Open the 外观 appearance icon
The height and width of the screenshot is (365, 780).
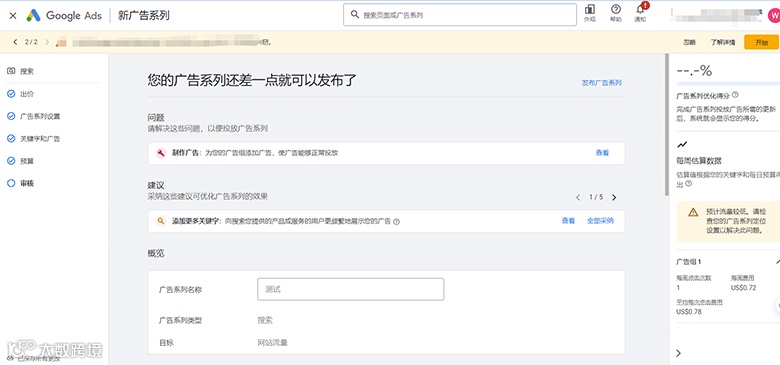pyautogui.click(x=589, y=13)
